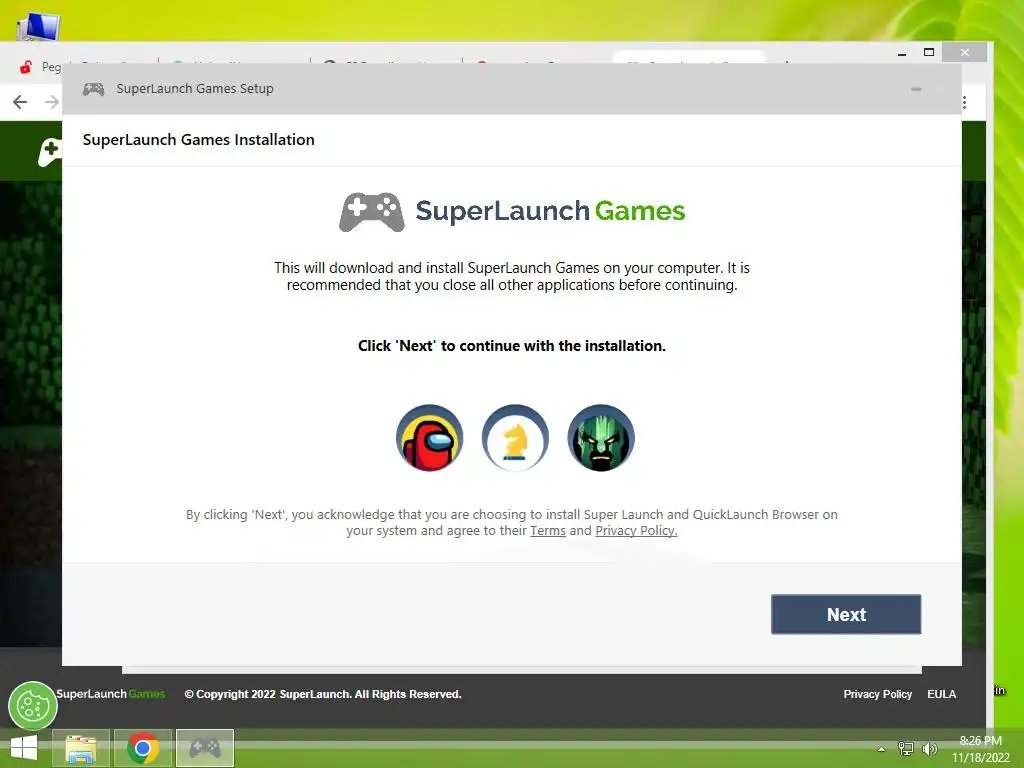Image resolution: width=1024 pixels, height=768 pixels.
Task: Click the red Among Us game icon
Action: click(x=429, y=438)
